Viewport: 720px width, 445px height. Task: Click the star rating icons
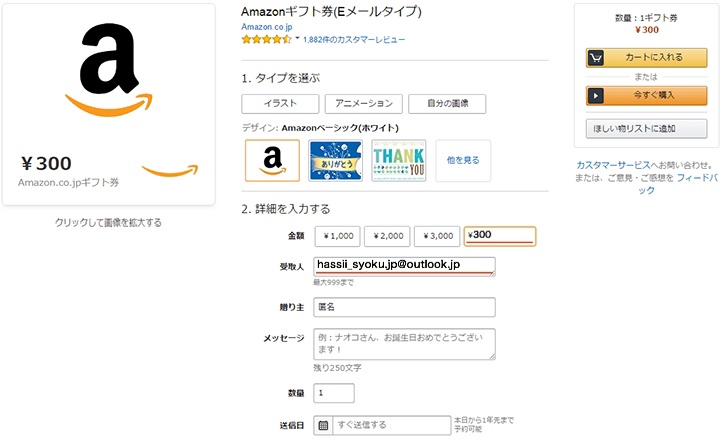266,39
